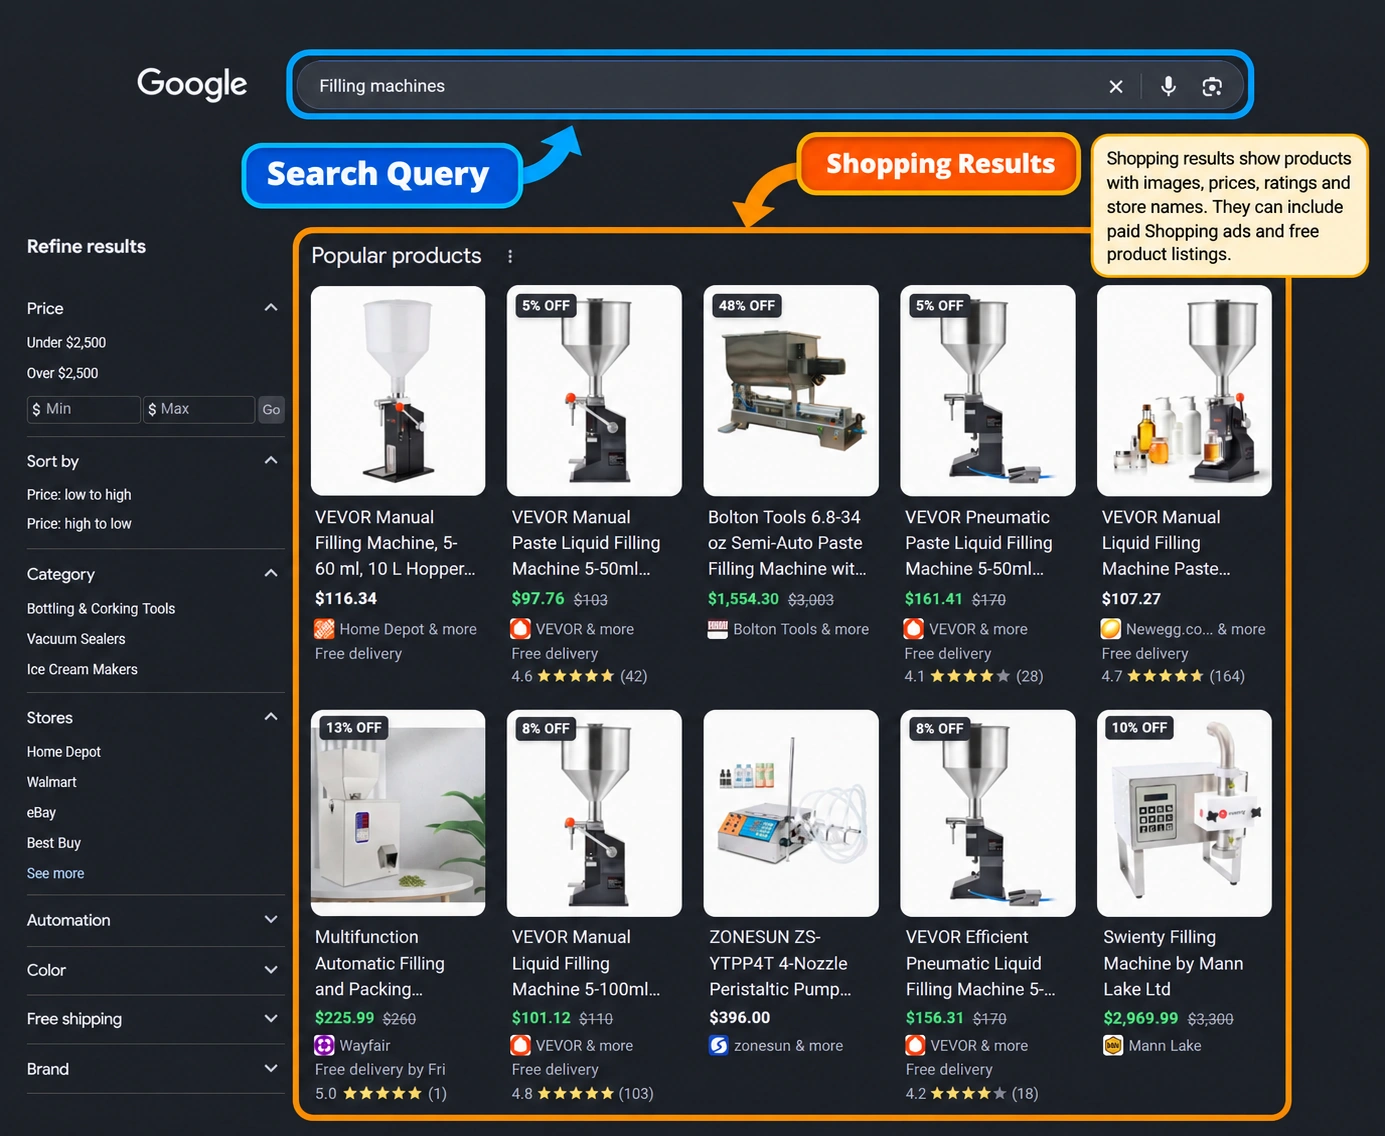This screenshot has width=1385, height=1136.
Task: Click the Home Depot store icon under $116.34
Action: pos(324,629)
